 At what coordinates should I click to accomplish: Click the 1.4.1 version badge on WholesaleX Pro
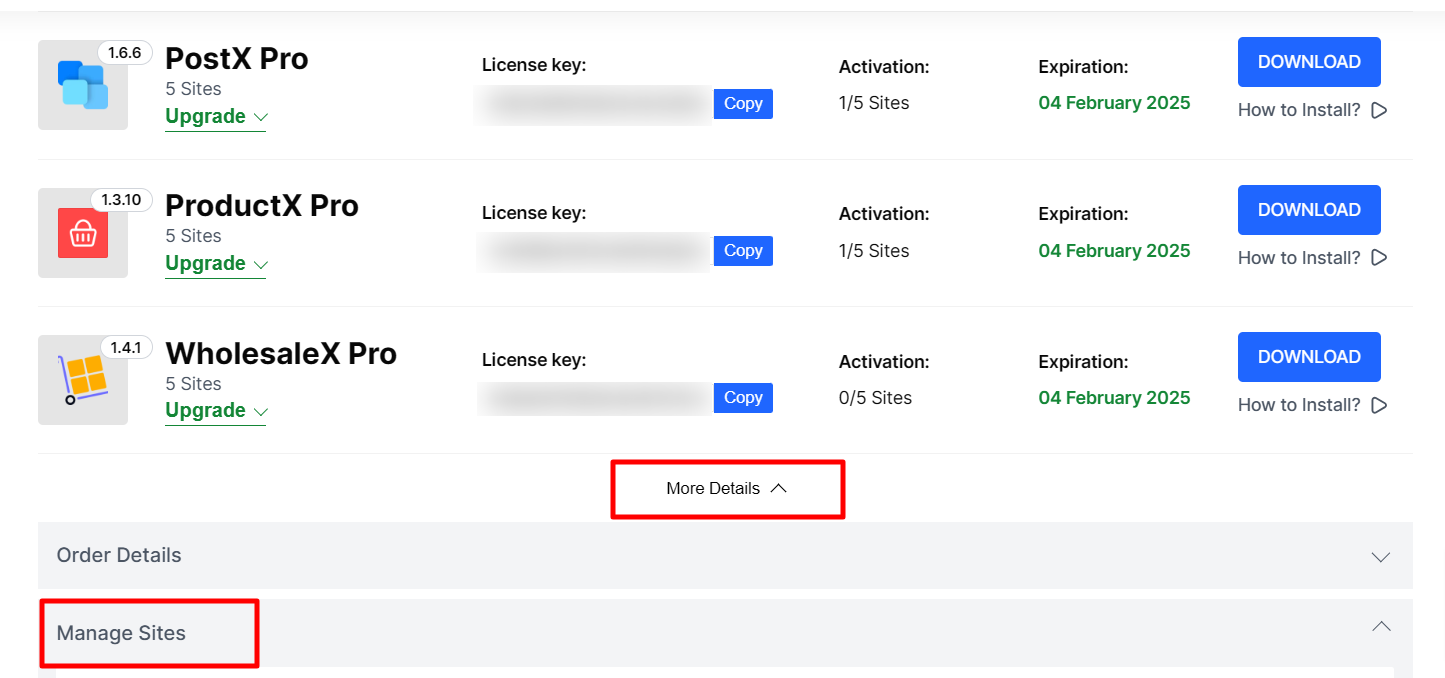125,348
